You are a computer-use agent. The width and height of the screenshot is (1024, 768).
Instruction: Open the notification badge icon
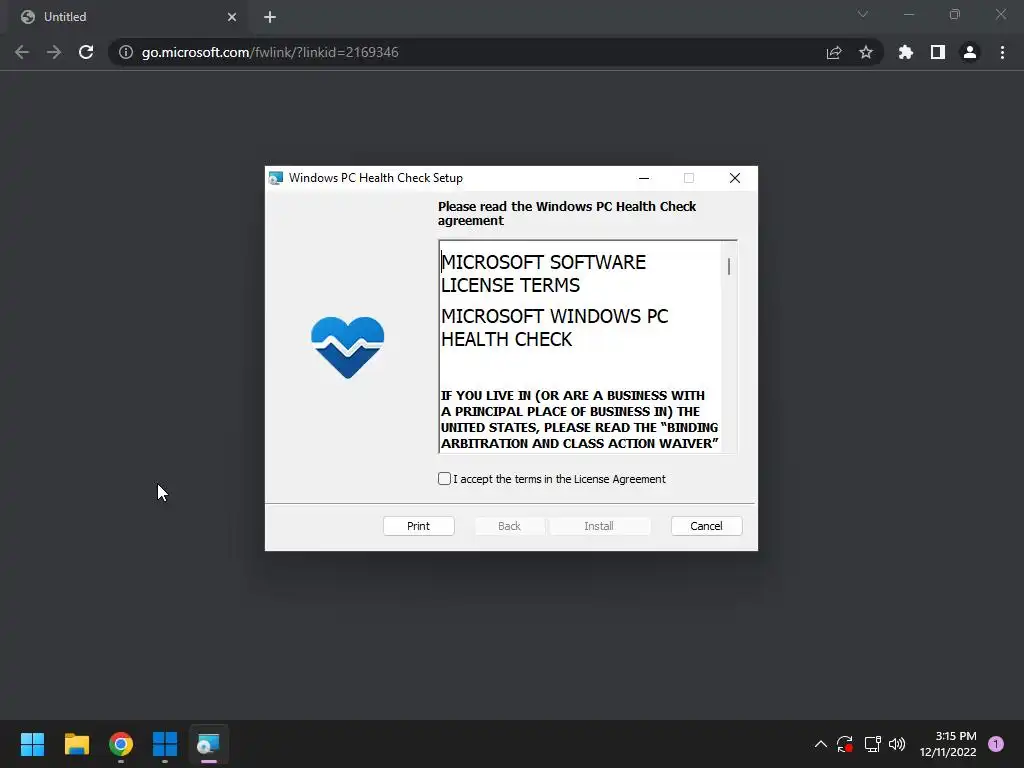[996, 744]
